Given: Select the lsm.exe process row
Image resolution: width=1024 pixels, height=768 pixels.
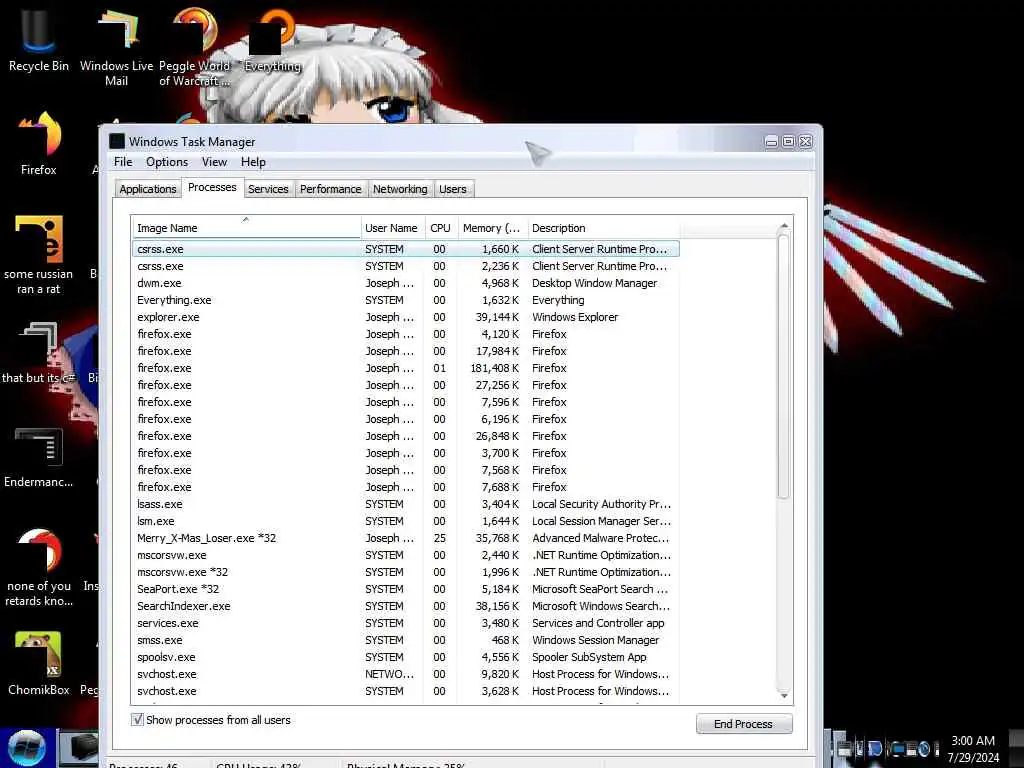Looking at the screenshot, I should [x=406, y=520].
